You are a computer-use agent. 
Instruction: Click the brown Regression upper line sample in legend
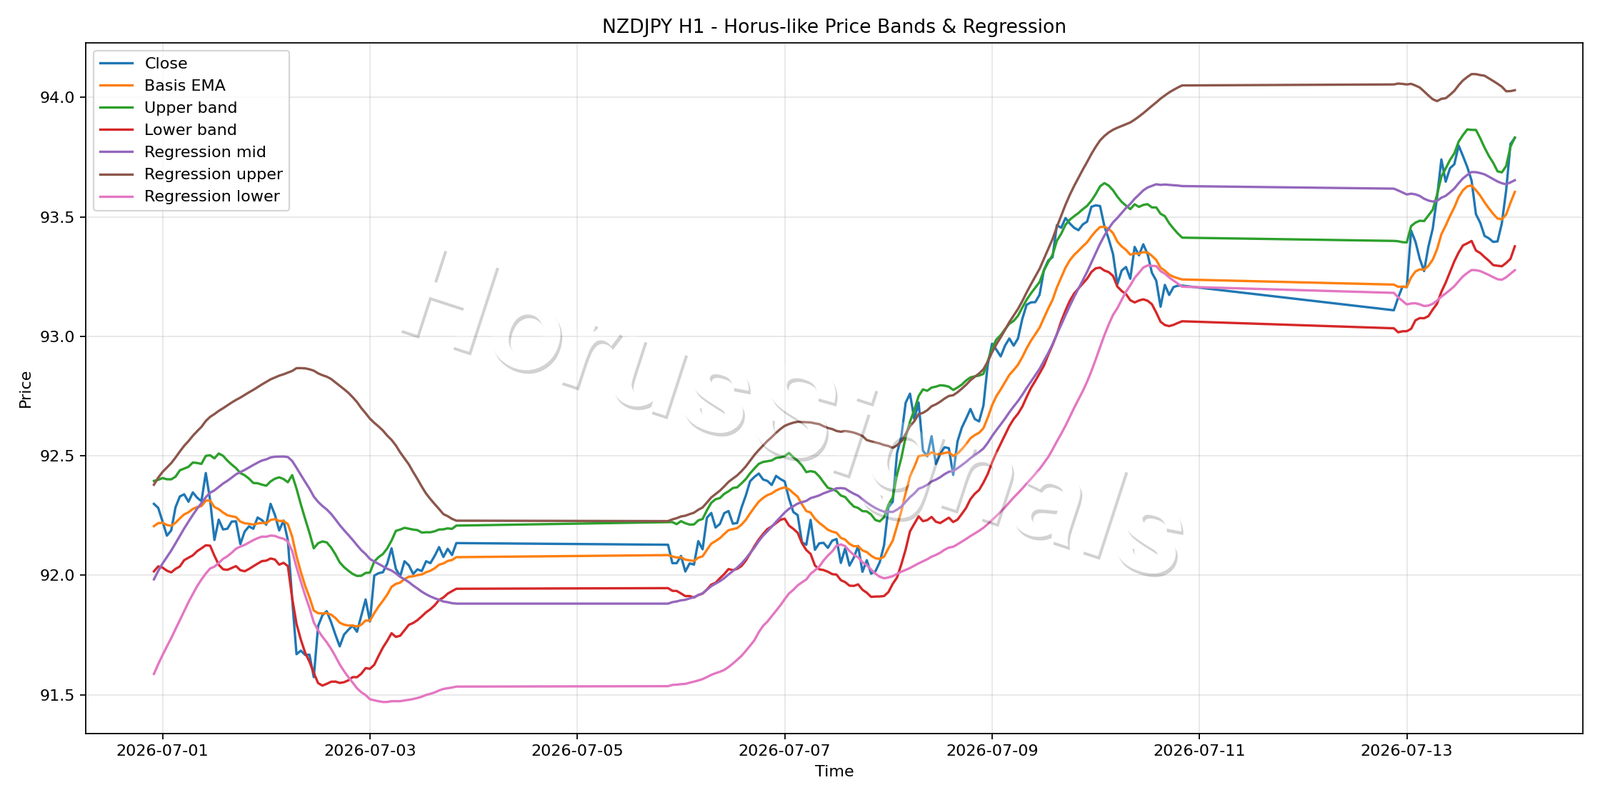point(117,174)
